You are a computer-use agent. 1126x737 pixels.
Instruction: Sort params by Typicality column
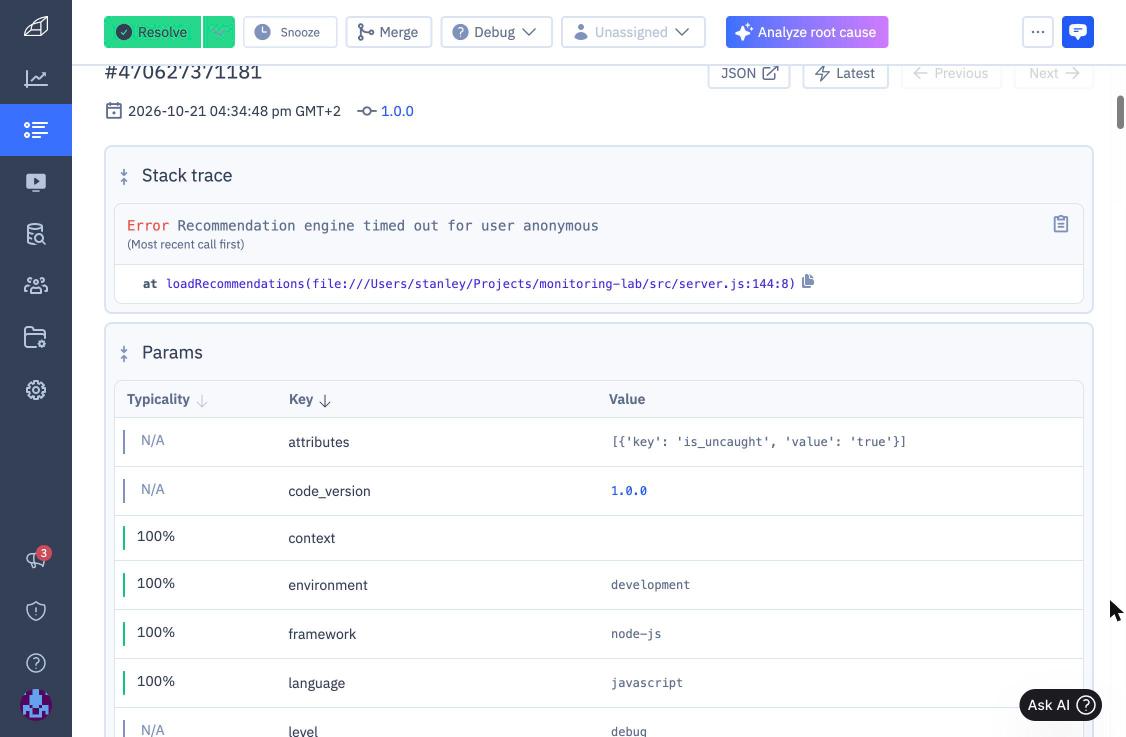click(x=167, y=399)
